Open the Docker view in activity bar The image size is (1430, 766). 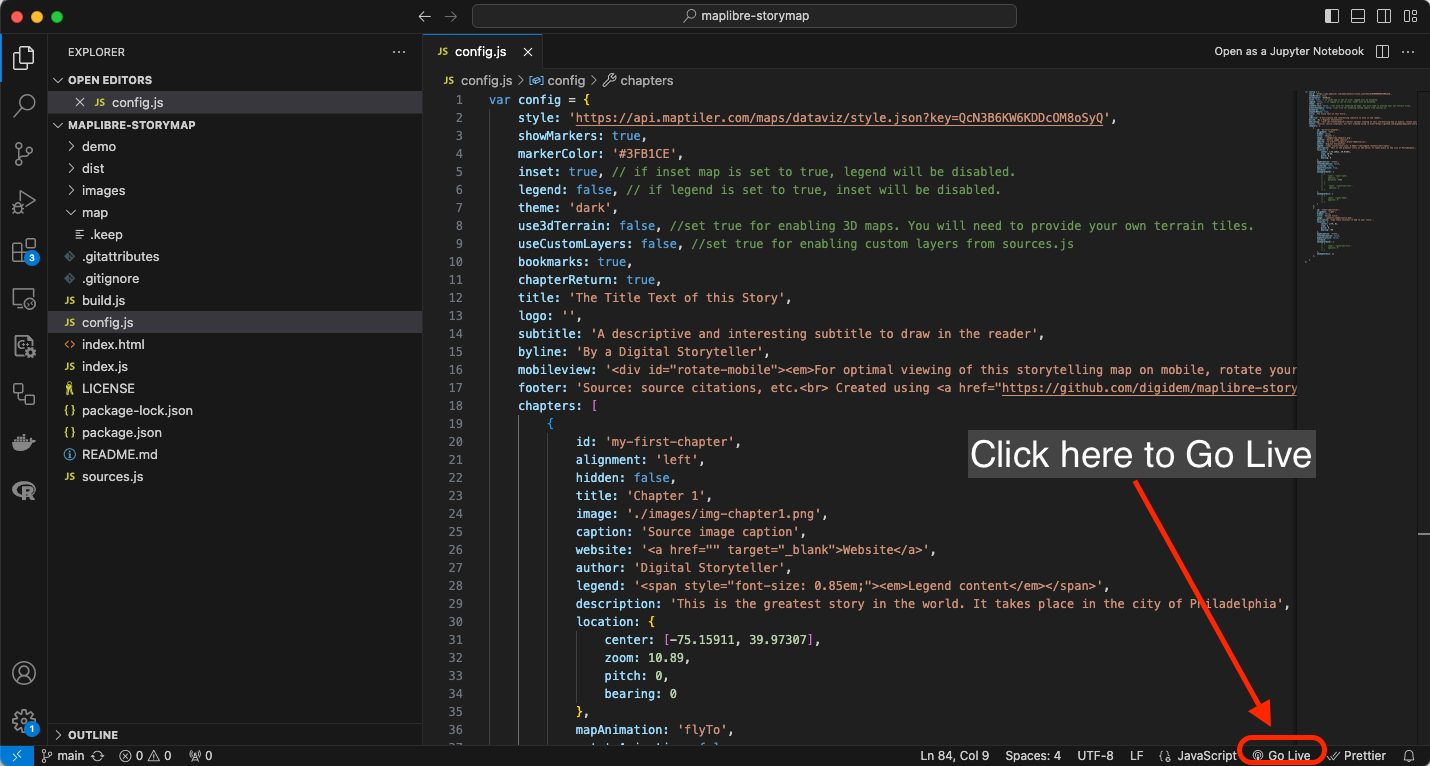pyautogui.click(x=24, y=442)
